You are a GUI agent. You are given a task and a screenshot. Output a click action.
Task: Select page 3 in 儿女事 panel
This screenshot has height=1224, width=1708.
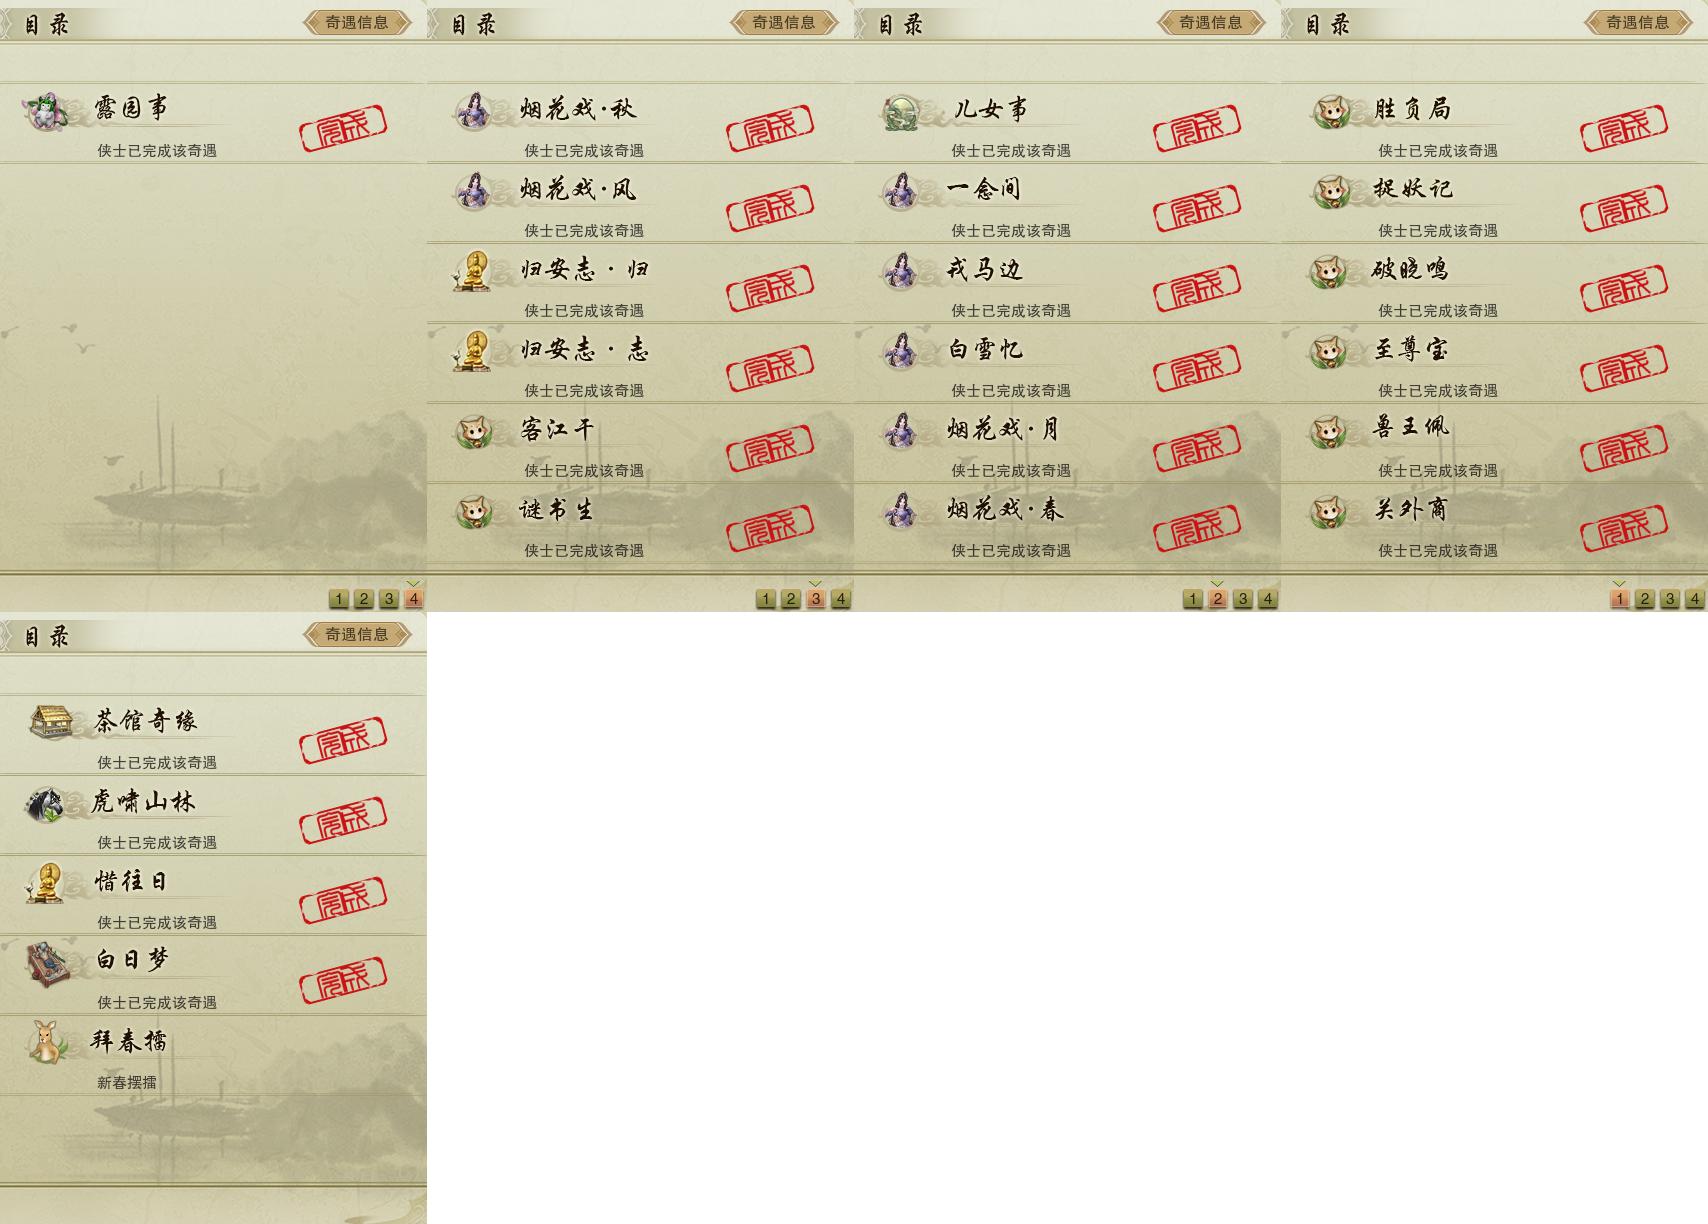[x=1243, y=598]
